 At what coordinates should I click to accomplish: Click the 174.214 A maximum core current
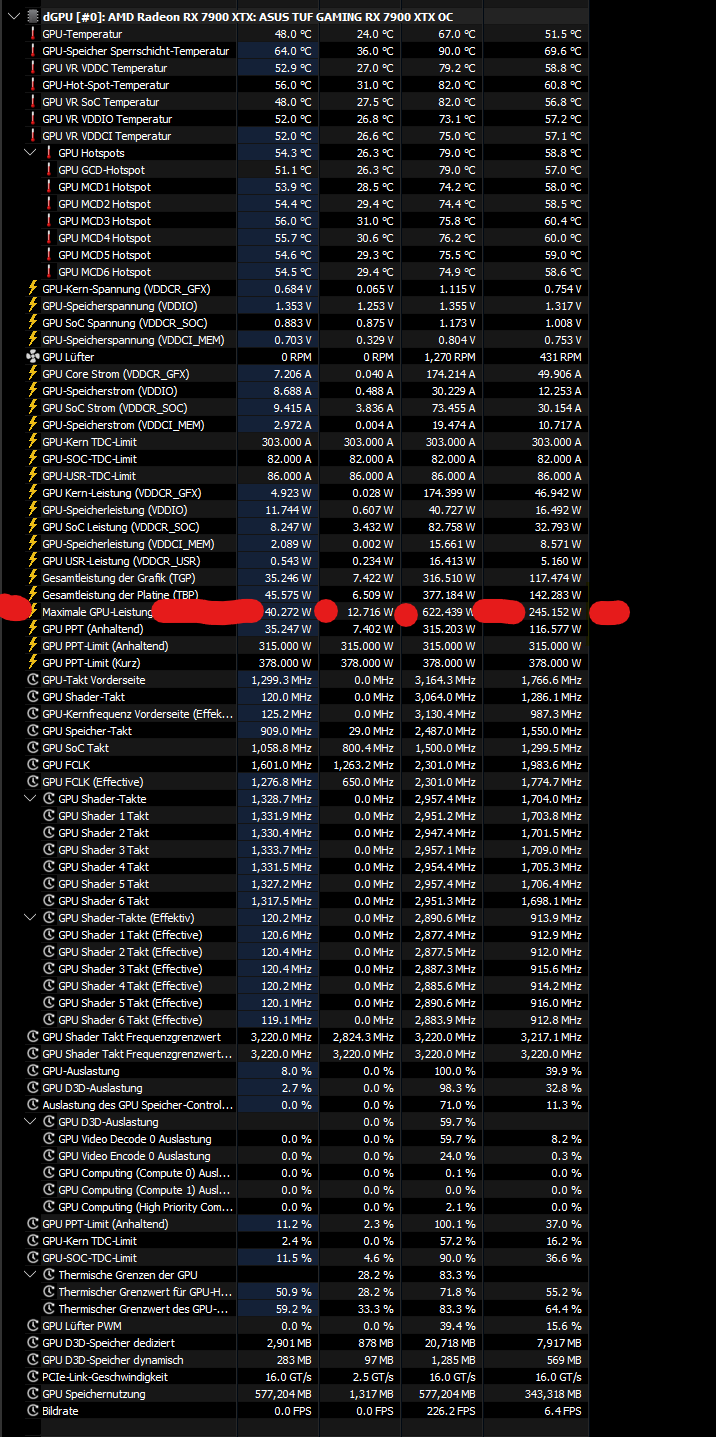[448, 374]
